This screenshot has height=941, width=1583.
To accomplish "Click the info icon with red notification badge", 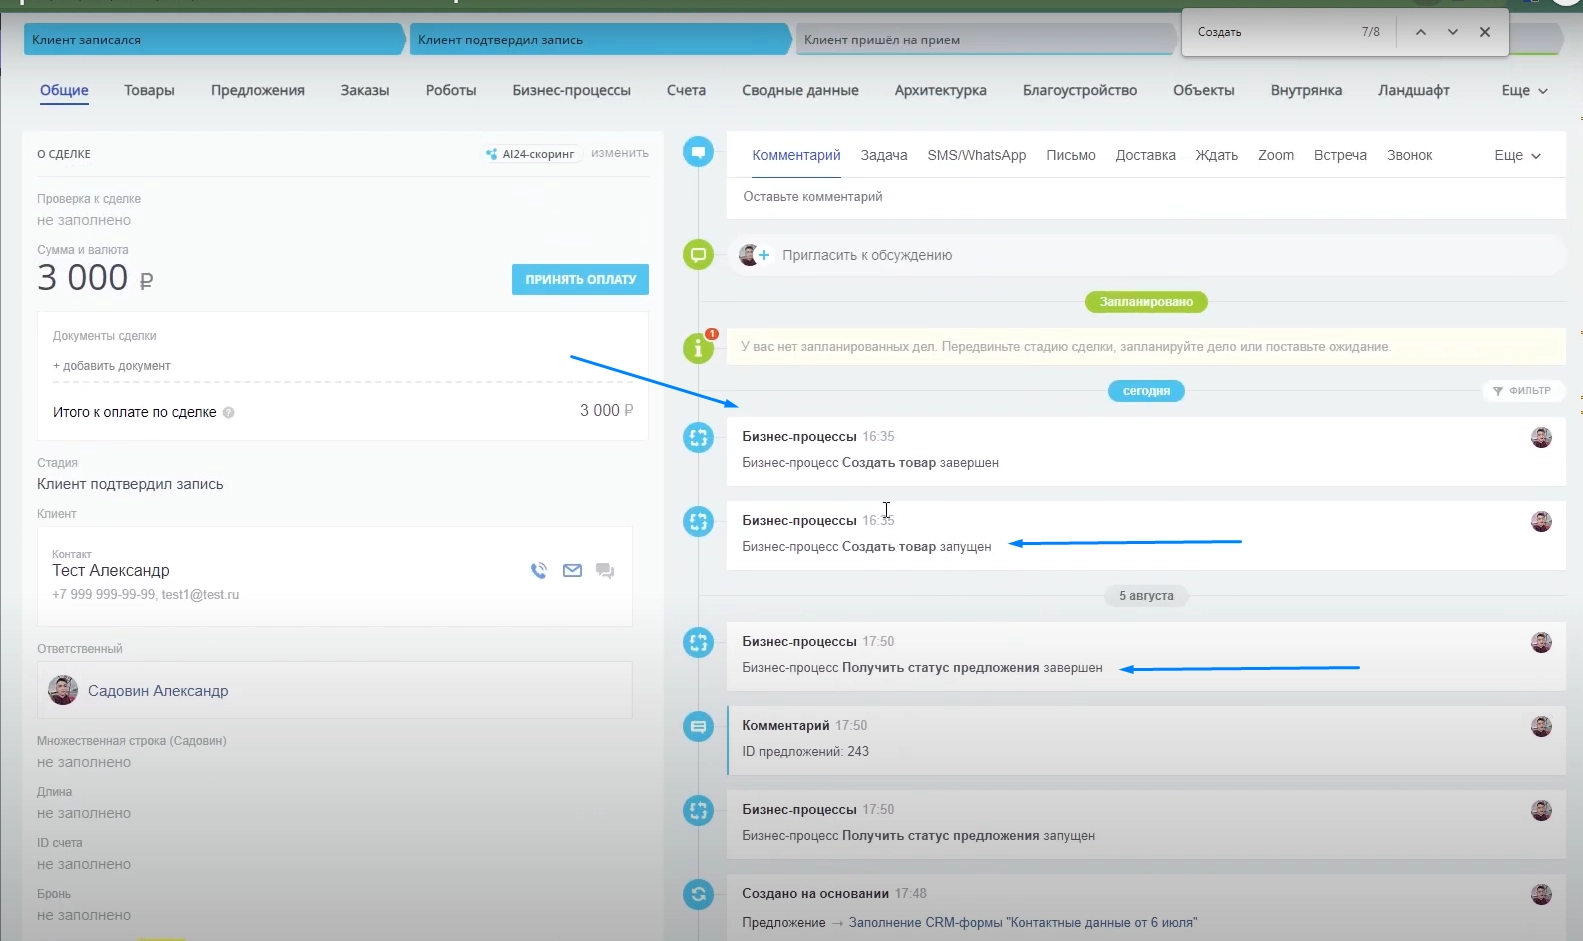I will [x=698, y=347].
